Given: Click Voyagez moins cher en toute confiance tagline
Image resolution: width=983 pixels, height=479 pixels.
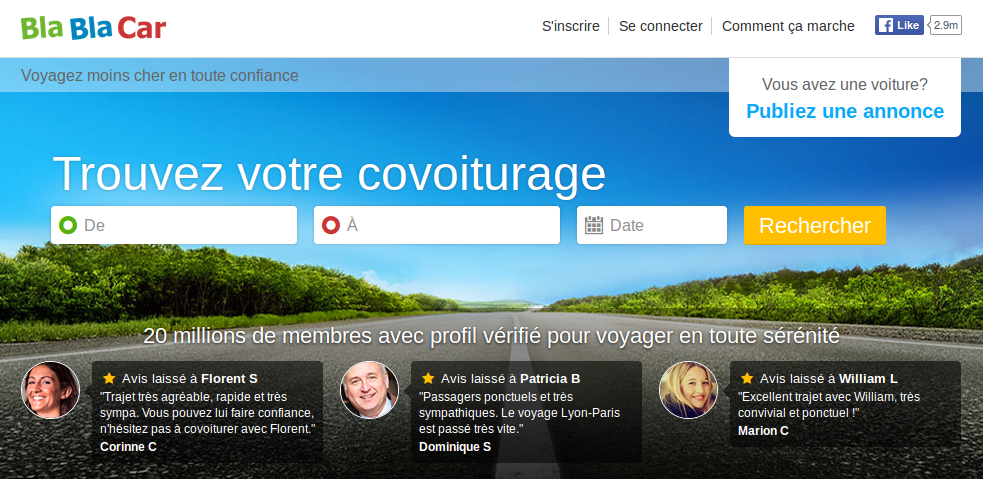Looking at the screenshot, I should [x=160, y=75].
